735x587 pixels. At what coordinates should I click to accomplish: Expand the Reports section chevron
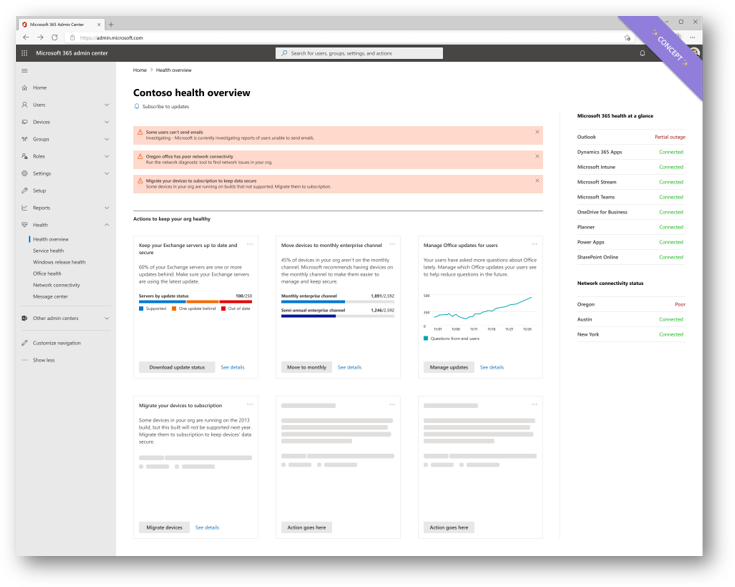click(107, 208)
